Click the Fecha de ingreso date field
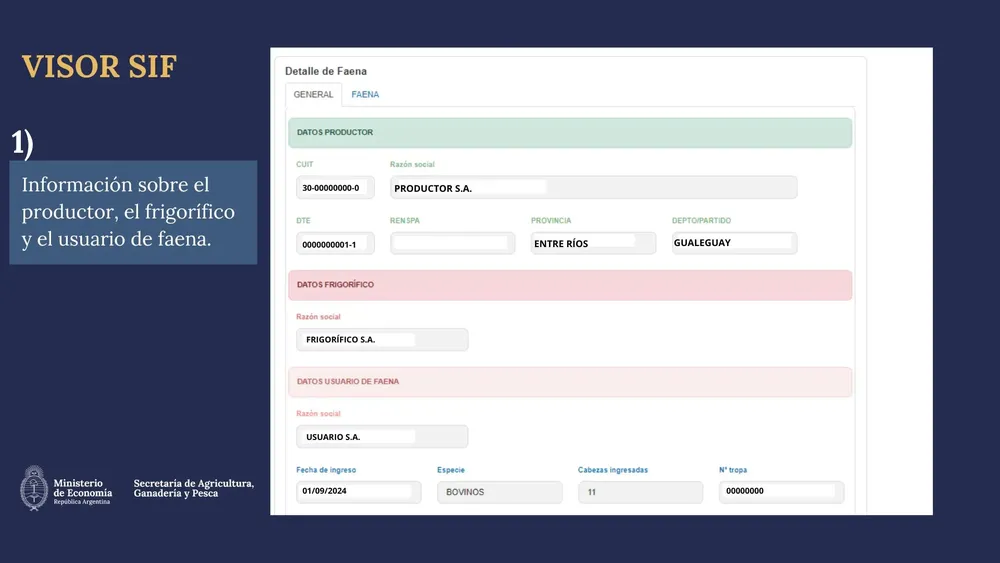1000x563 pixels. coord(358,492)
